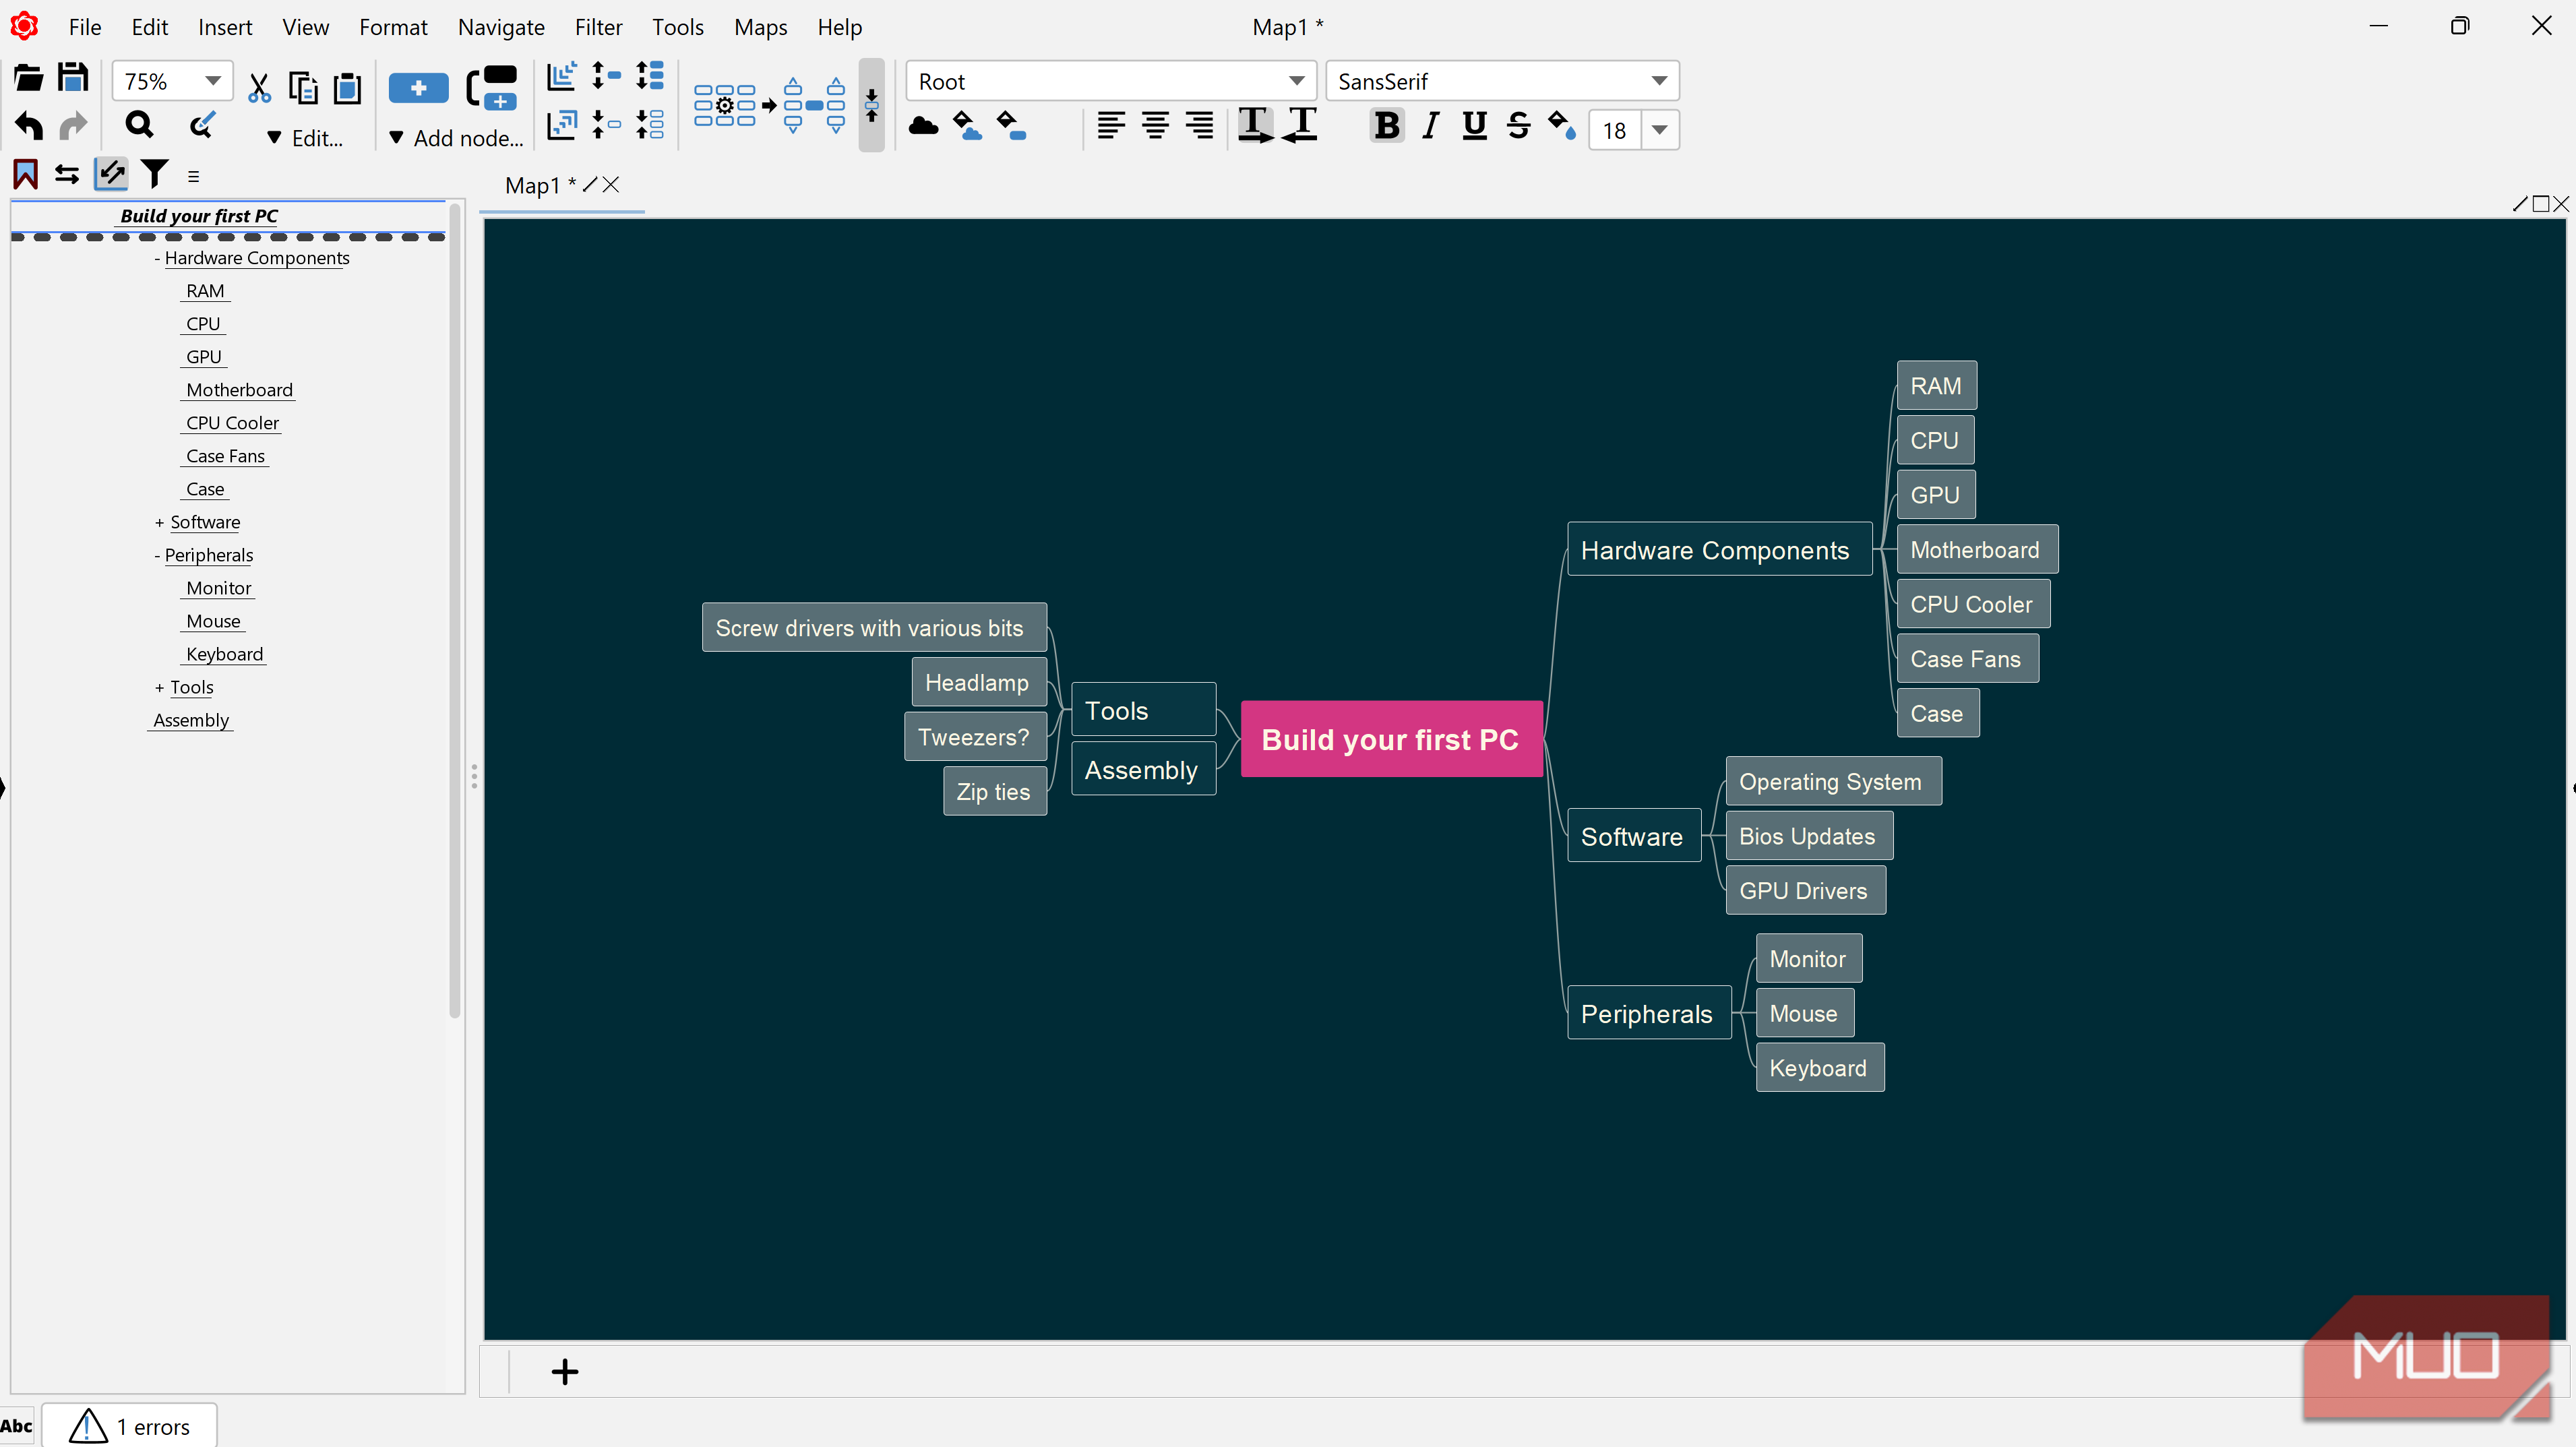Right-align the node text
Viewport: 2576px width, 1447px height.
click(x=1199, y=125)
